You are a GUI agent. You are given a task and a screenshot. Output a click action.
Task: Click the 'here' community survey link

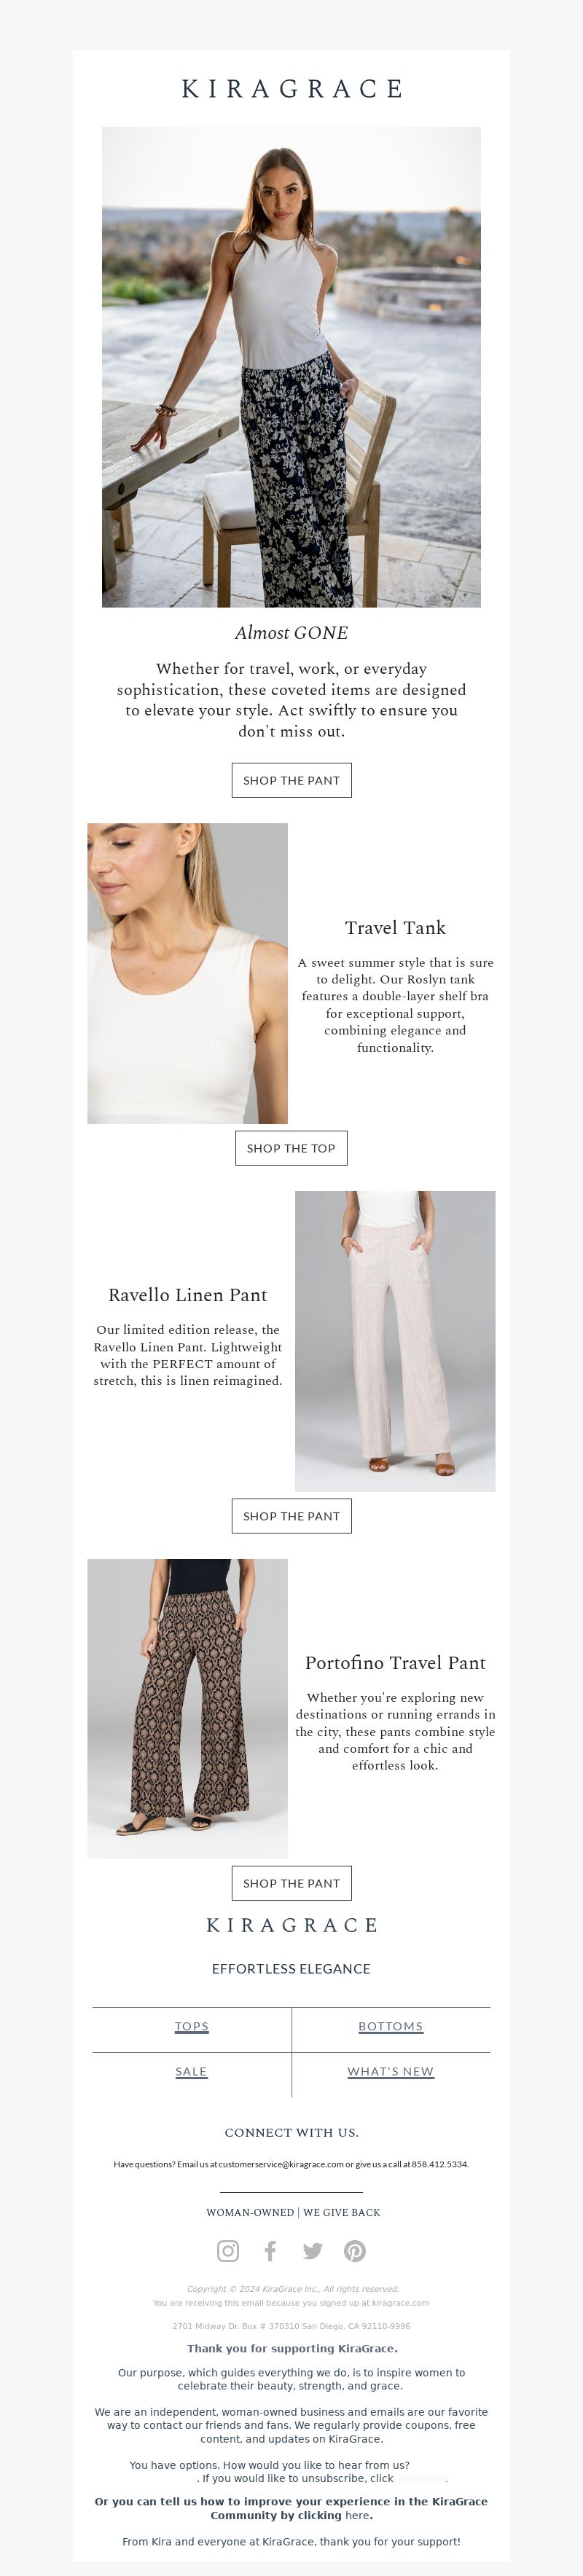pyautogui.click(x=357, y=2515)
